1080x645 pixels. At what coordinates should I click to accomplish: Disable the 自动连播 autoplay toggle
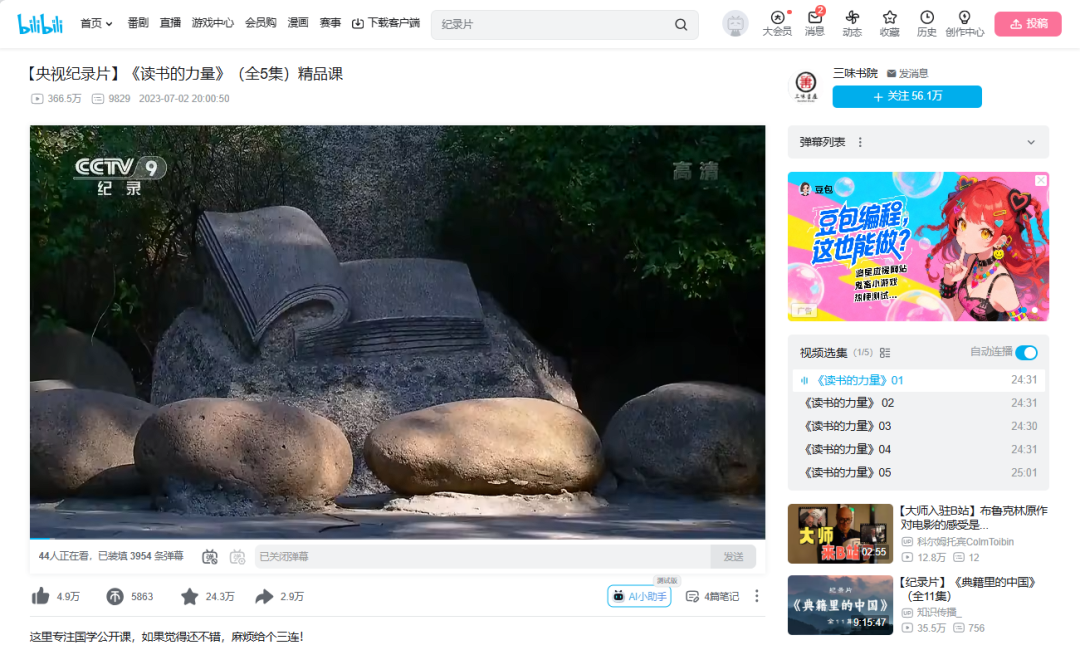1028,353
